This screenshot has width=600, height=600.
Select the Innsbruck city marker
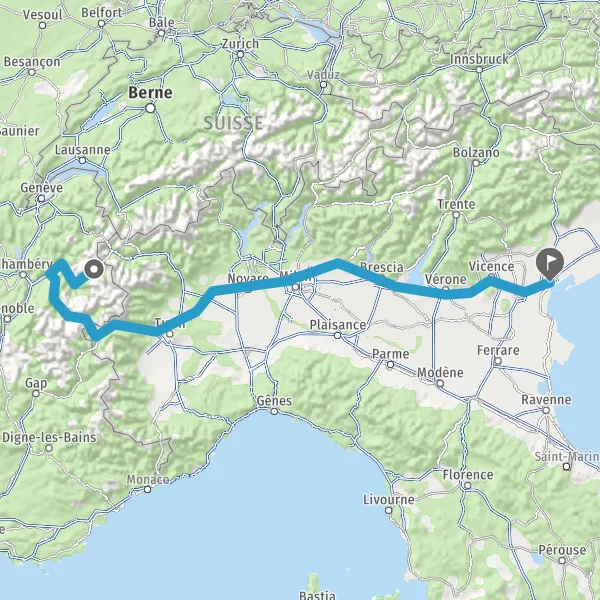click(479, 70)
